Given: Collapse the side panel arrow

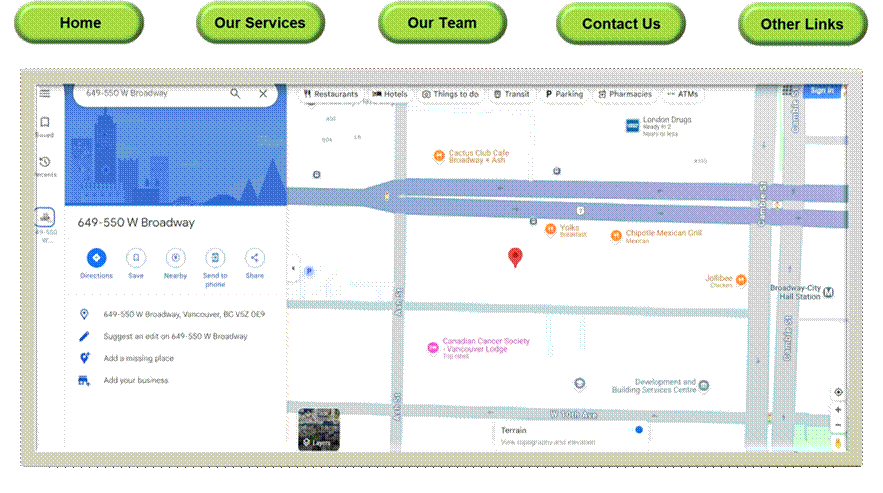Looking at the screenshot, I should (293, 269).
